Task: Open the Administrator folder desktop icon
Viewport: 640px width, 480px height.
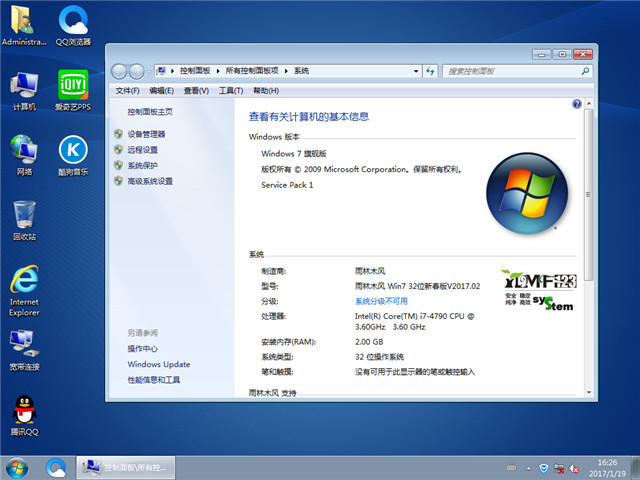Action: click(x=24, y=25)
